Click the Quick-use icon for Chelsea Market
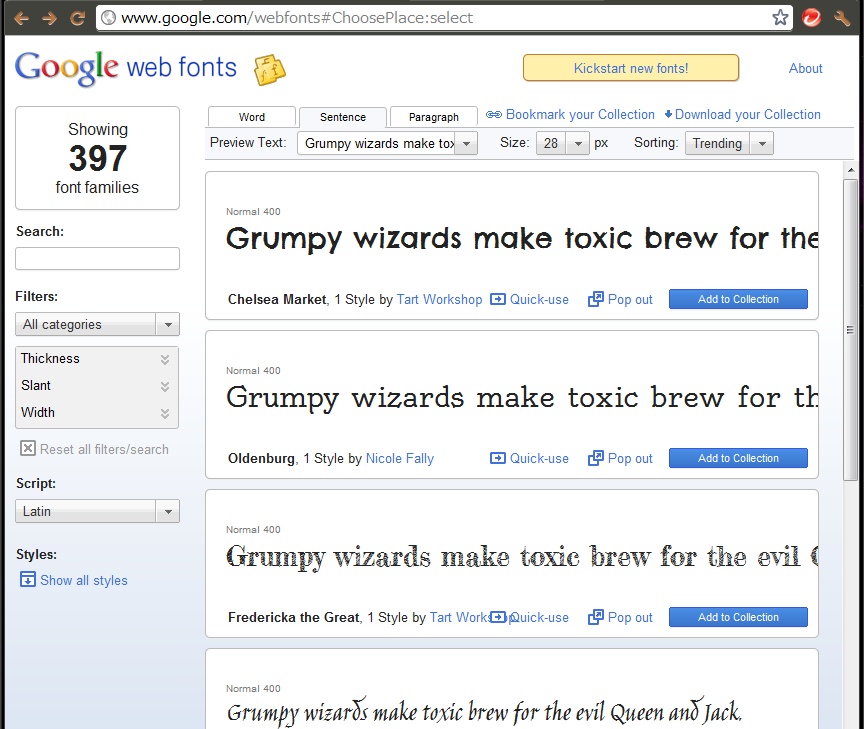The height and width of the screenshot is (729, 864). 498,299
